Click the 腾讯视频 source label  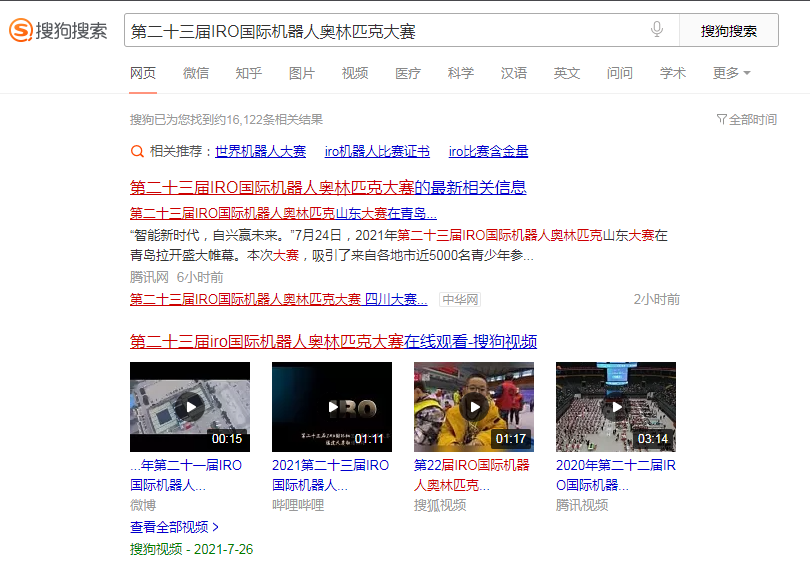click(x=582, y=505)
